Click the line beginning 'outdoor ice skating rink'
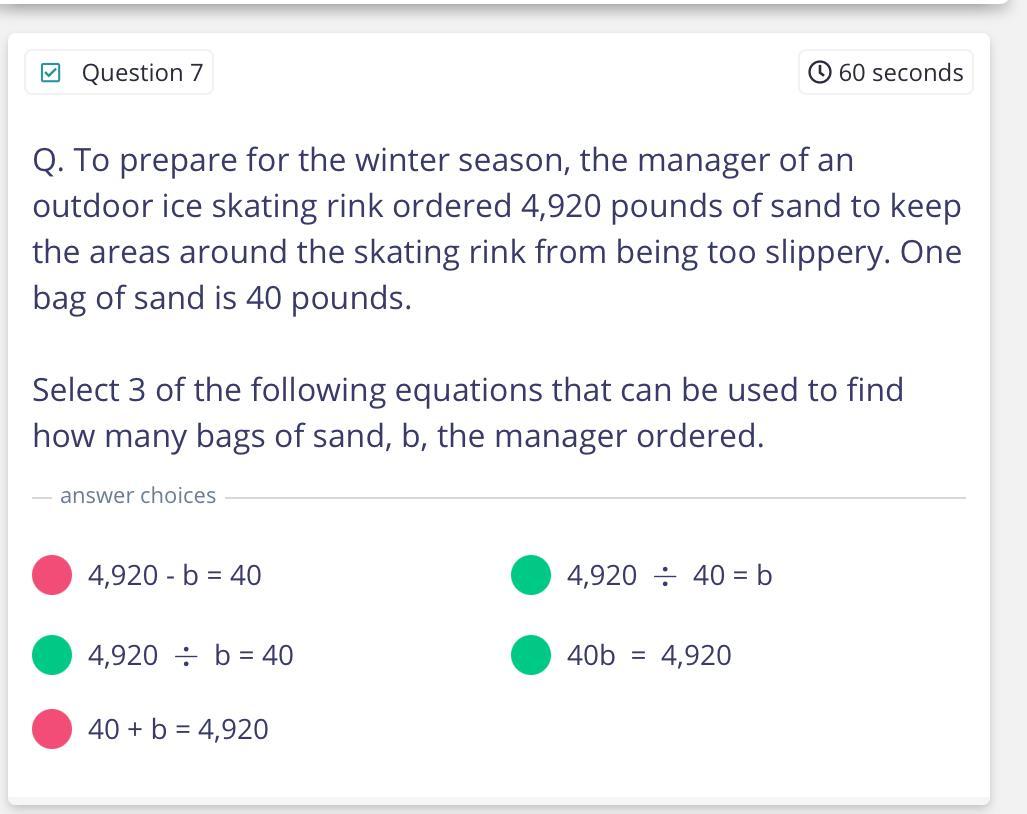 click(x=497, y=206)
